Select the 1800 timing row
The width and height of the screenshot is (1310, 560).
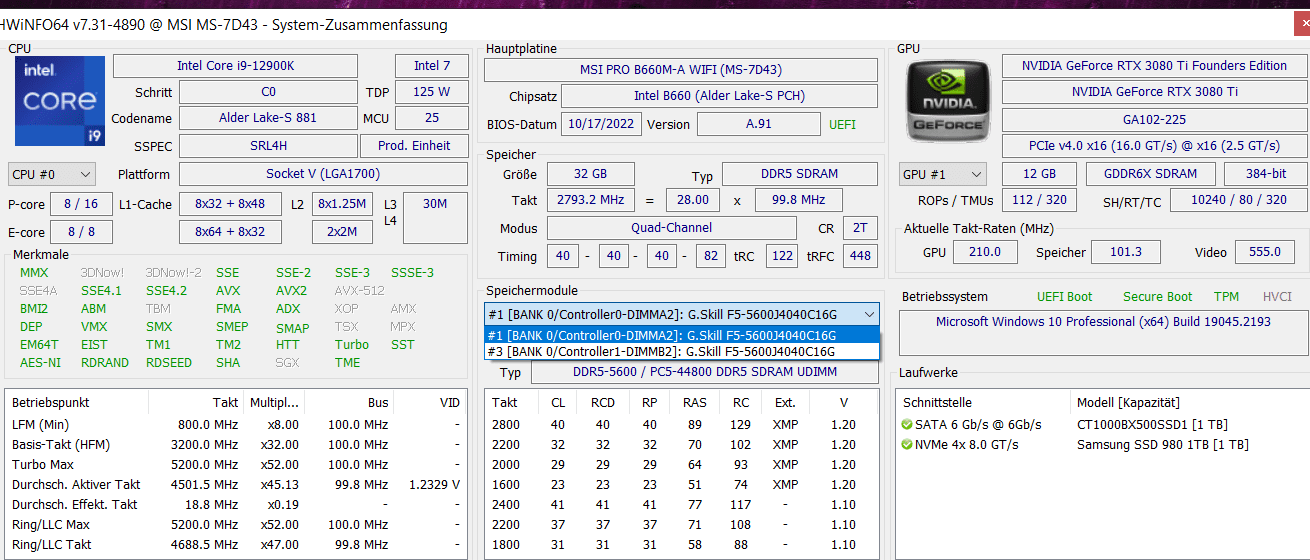tap(680, 544)
